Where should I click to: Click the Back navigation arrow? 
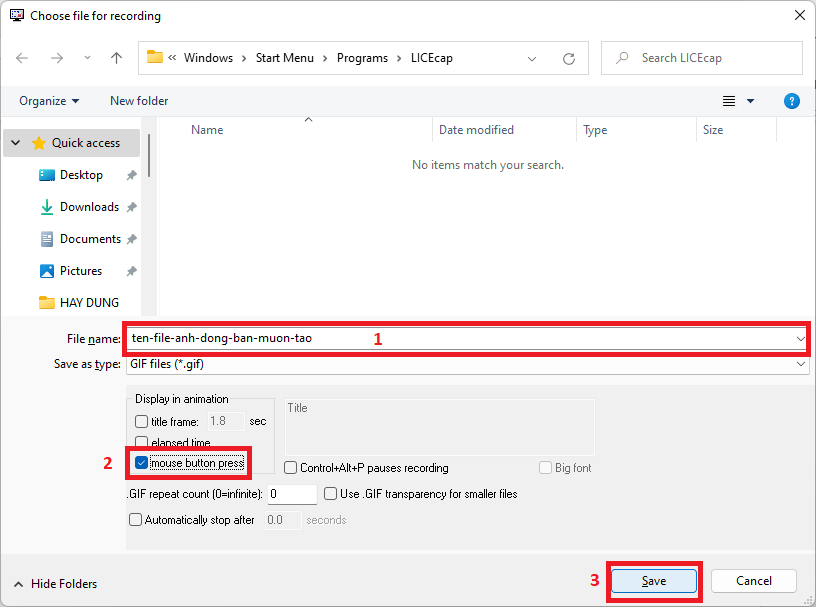point(23,58)
